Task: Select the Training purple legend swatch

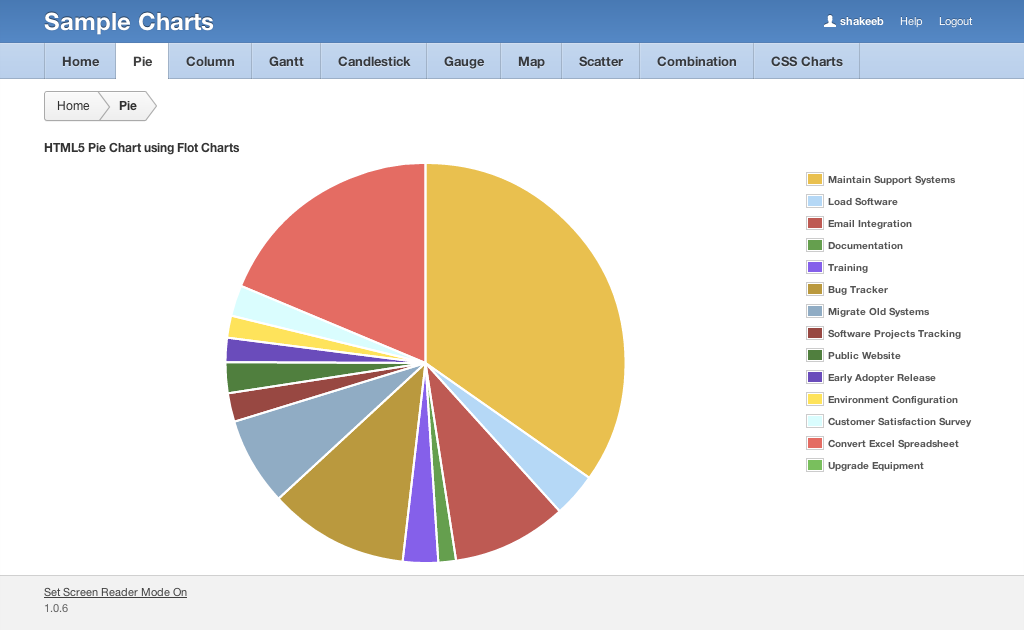Action: coord(814,268)
